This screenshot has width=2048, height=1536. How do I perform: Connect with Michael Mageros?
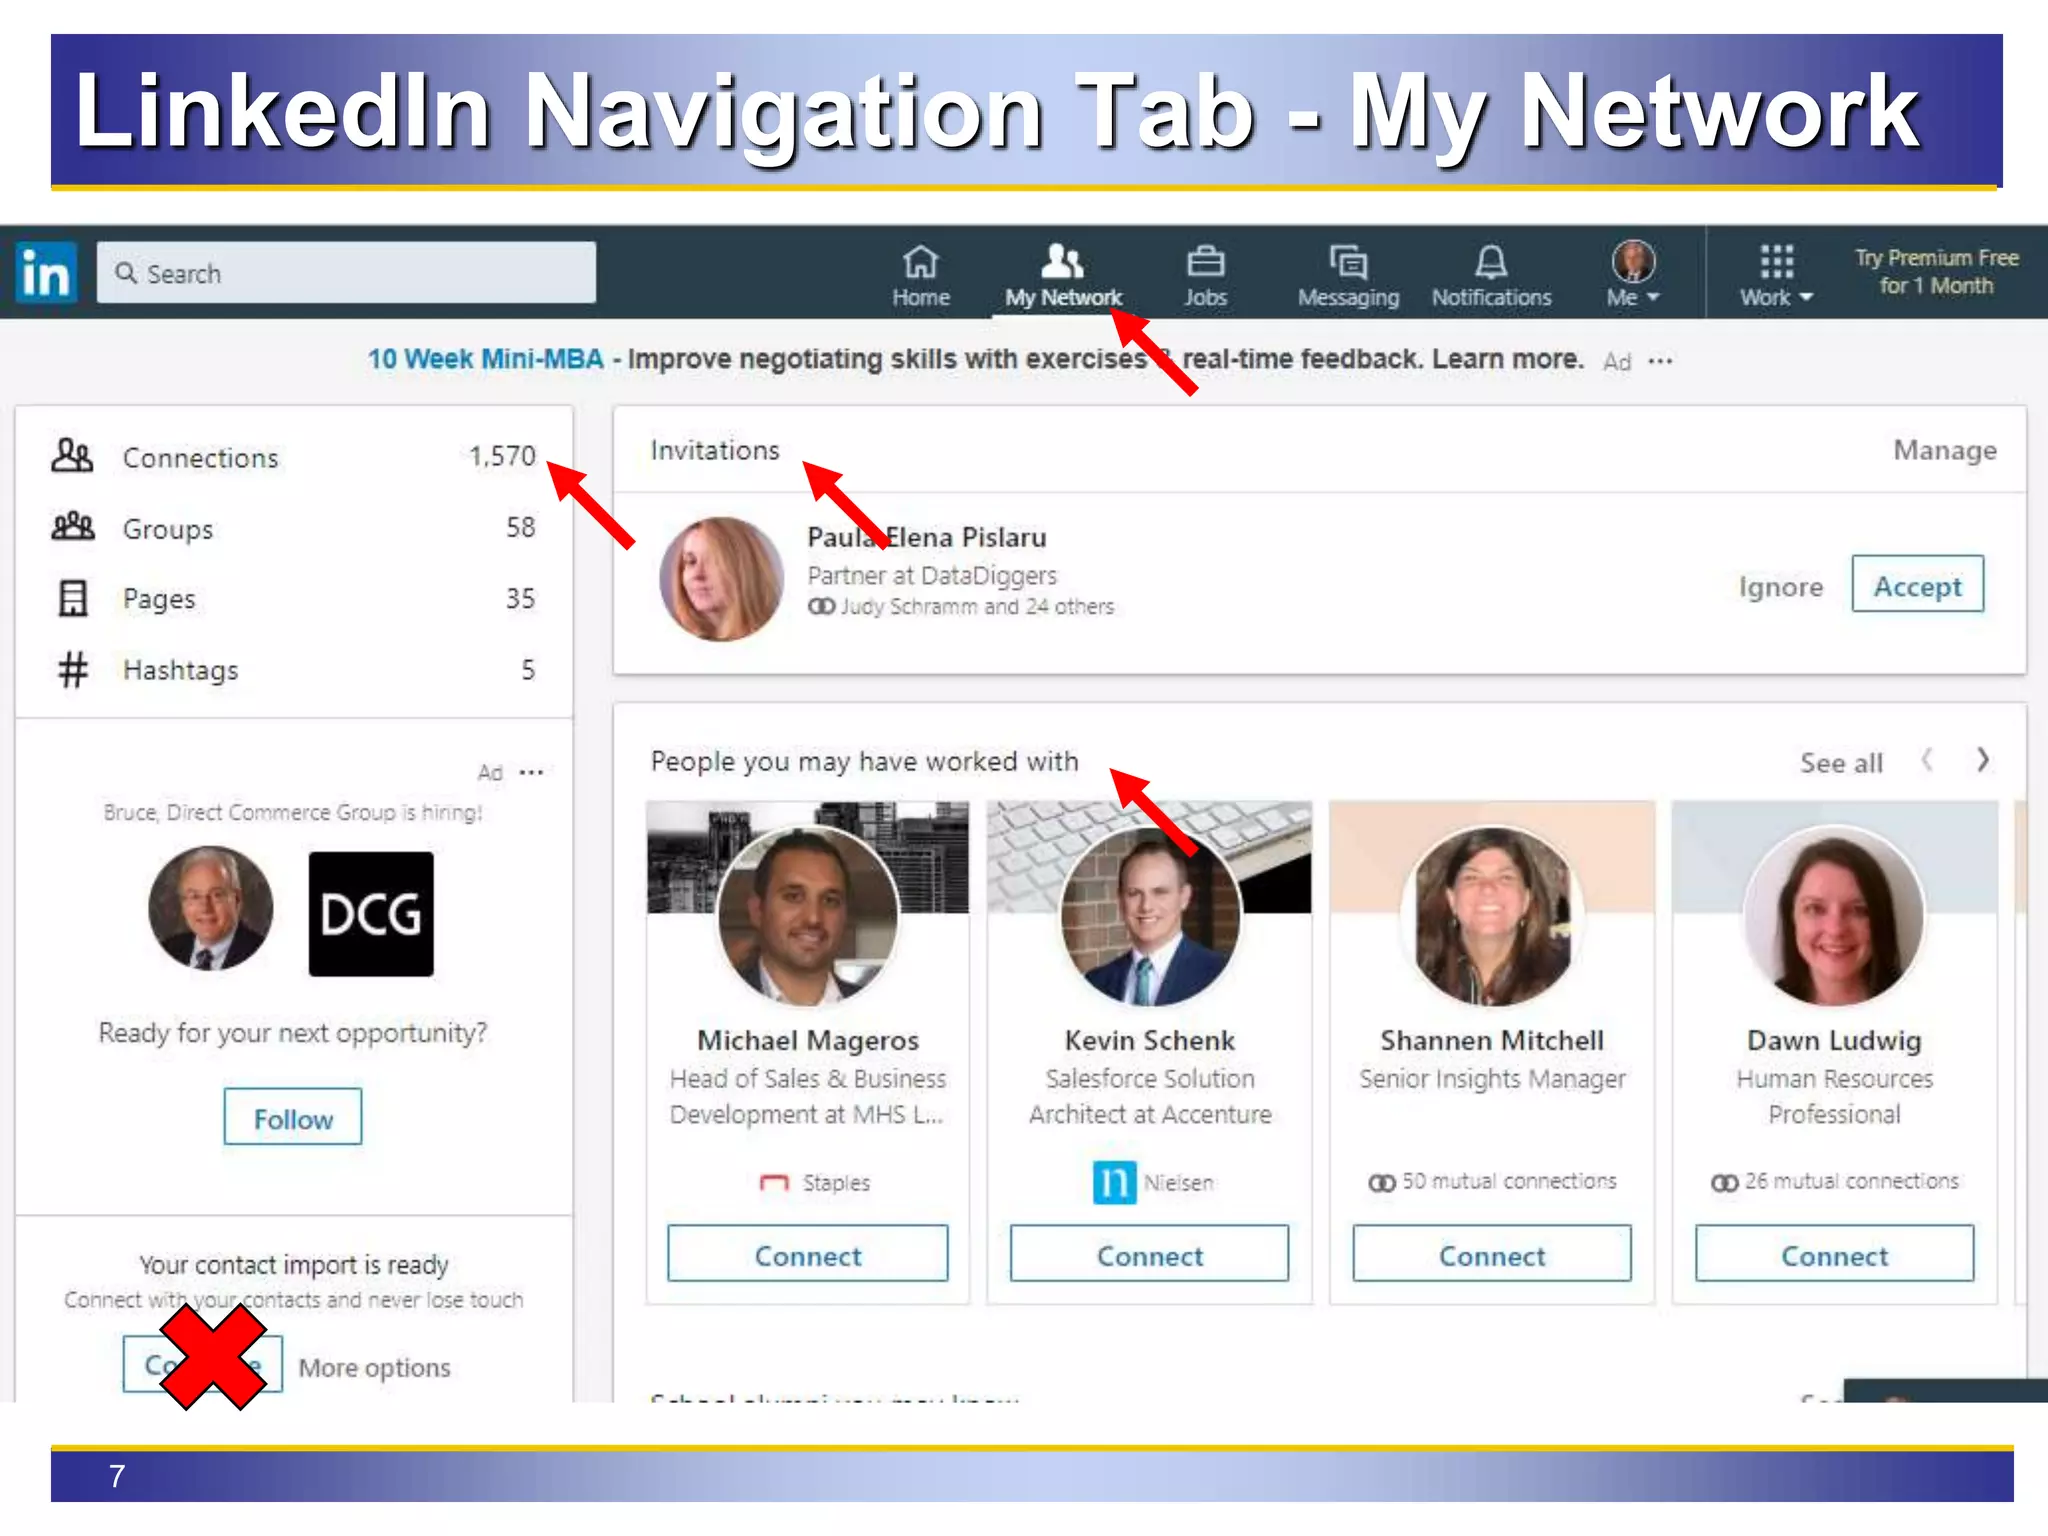pyautogui.click(x=808, y=1254)
